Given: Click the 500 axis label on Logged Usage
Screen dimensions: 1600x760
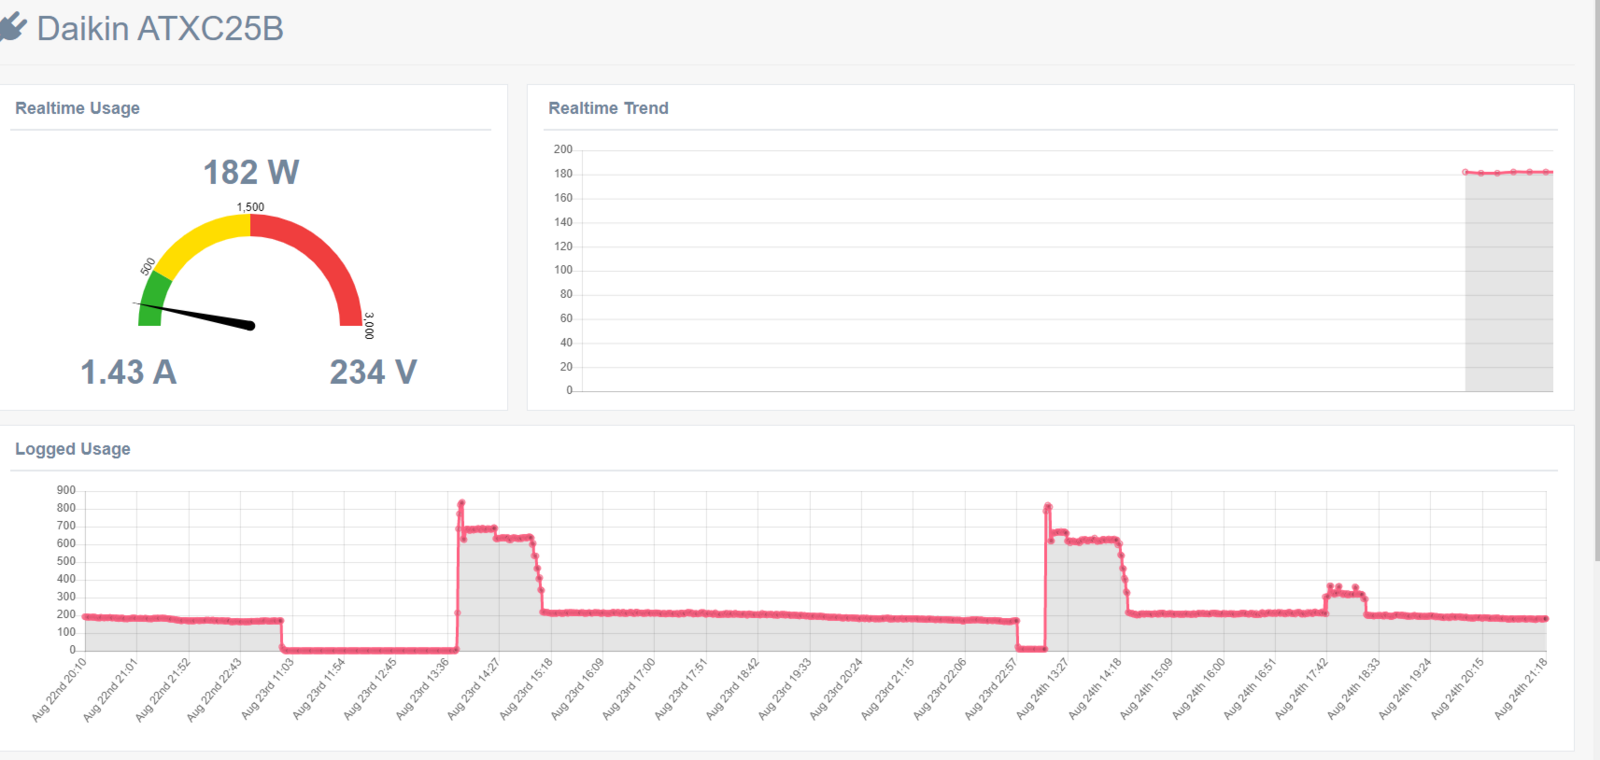Looking at the screenshot, I should tap(66, 561).
